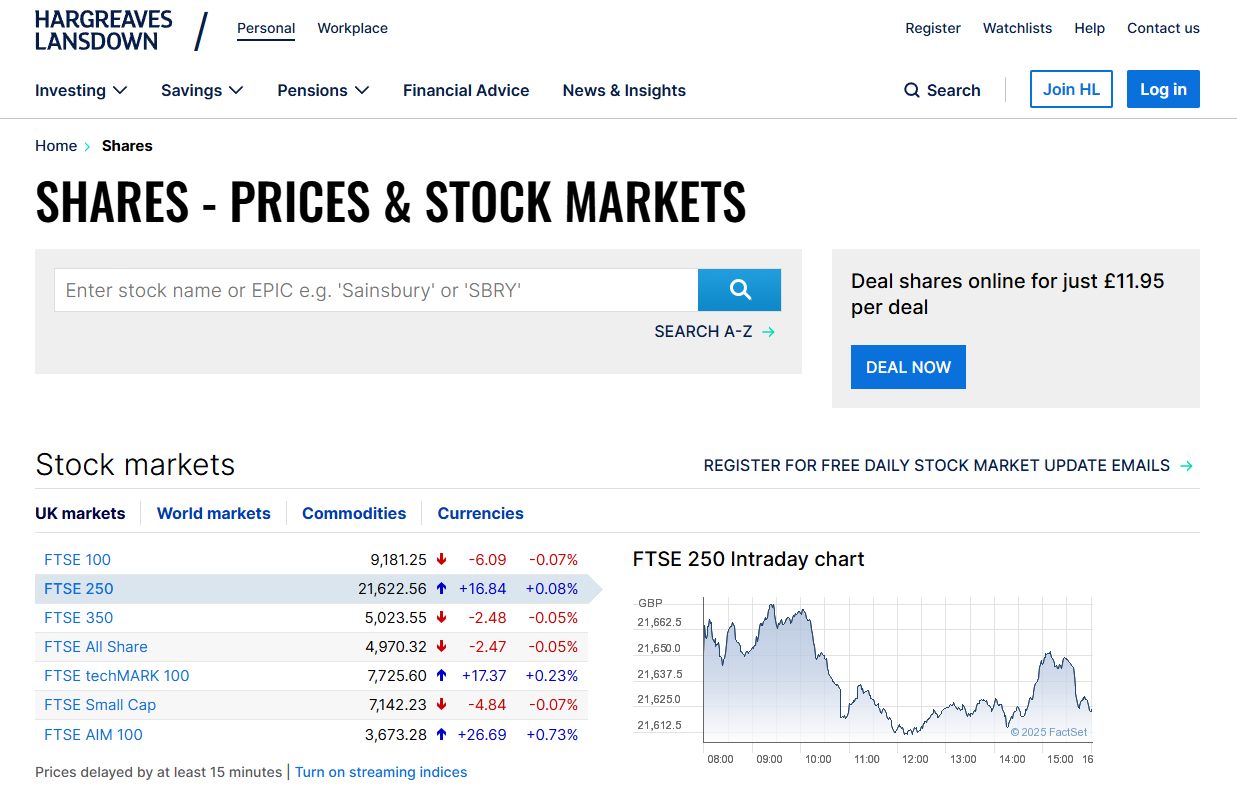The image size is (1237, 810).
Task: Click the red down arrow beside FTSE 100
Action: pyautogui.click(x=441, y=559)
